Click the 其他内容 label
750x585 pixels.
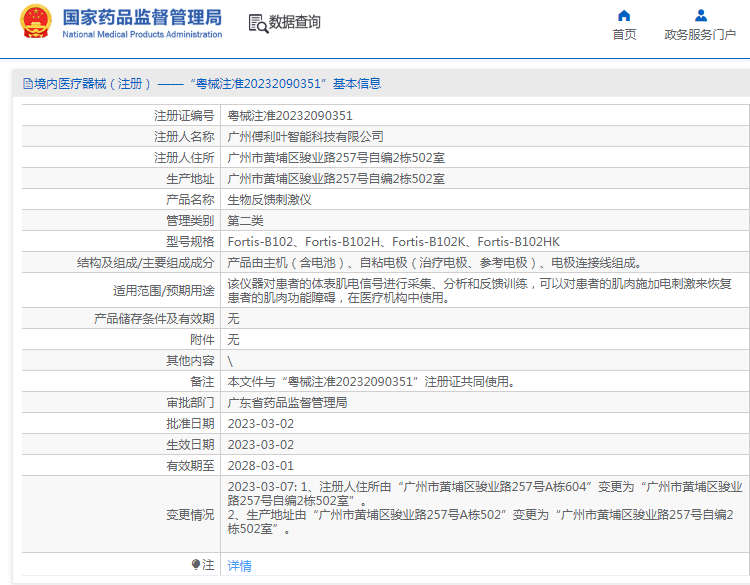click(190, 361)
